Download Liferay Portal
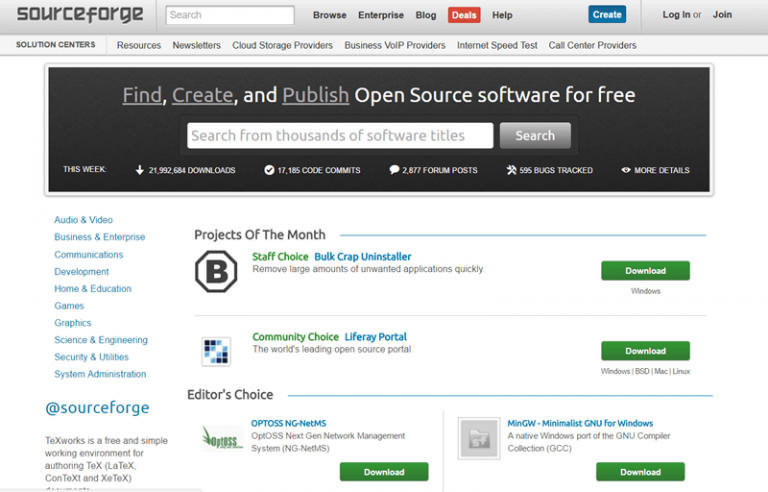 click(645, 351)
